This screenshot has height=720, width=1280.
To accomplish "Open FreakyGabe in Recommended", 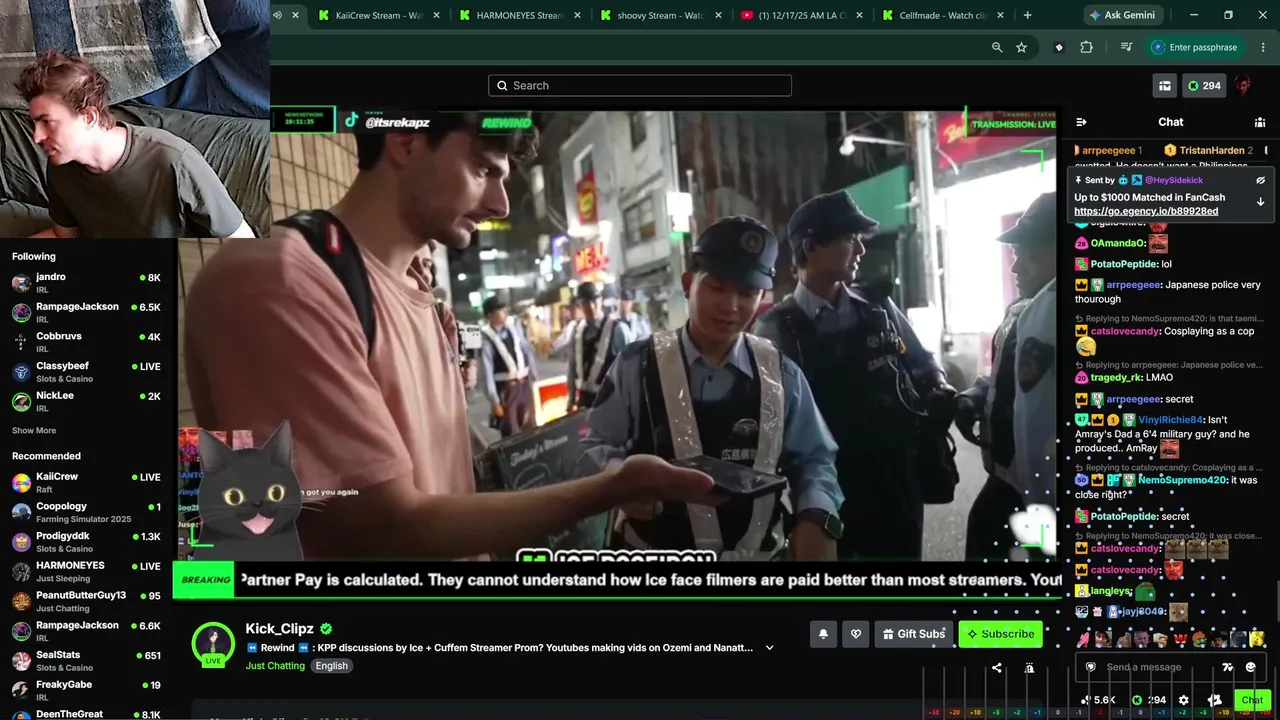I will click(x=86, y=690).
